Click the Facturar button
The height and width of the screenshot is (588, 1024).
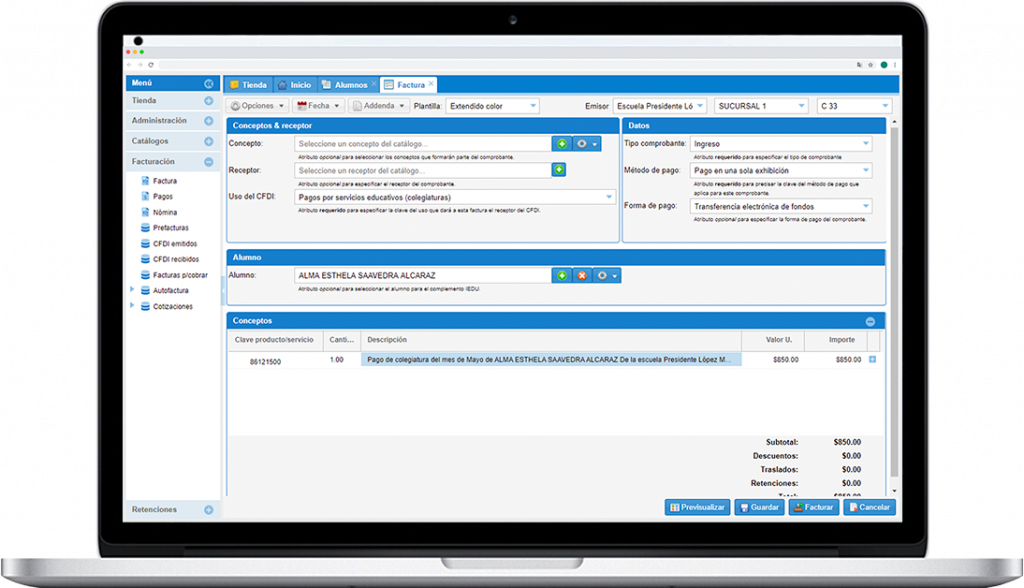(813, 507)
